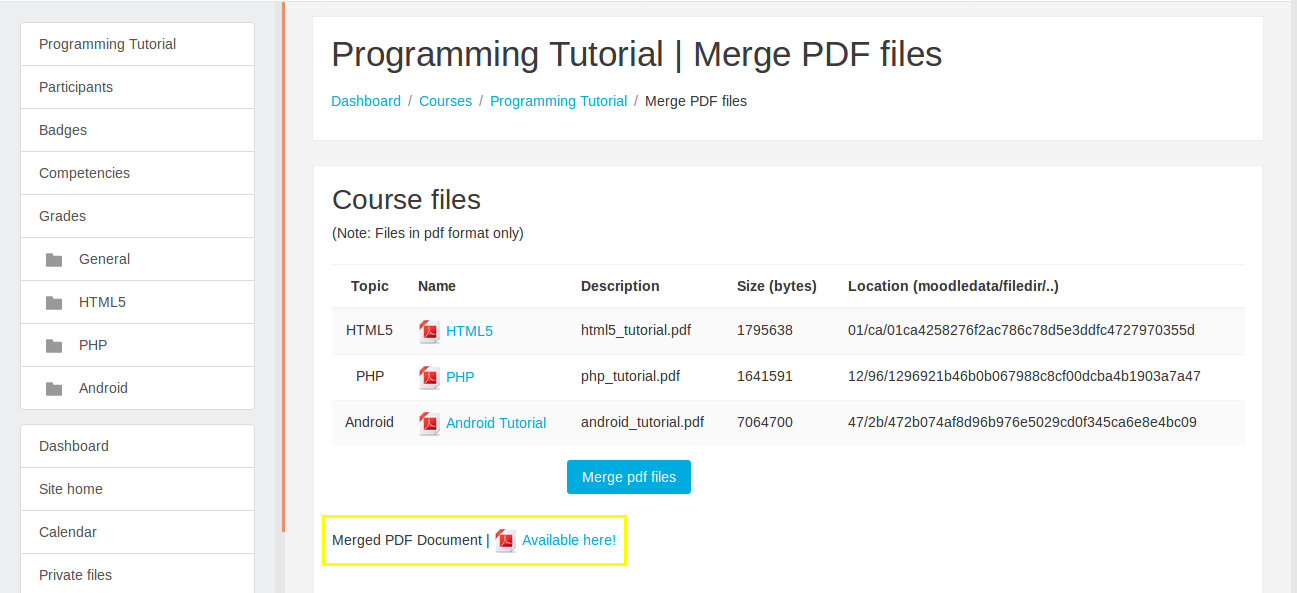Click the location starting with 12/96/1296921b
Viewport: 1297px width, 593px height.
(x=1024, y=376)
